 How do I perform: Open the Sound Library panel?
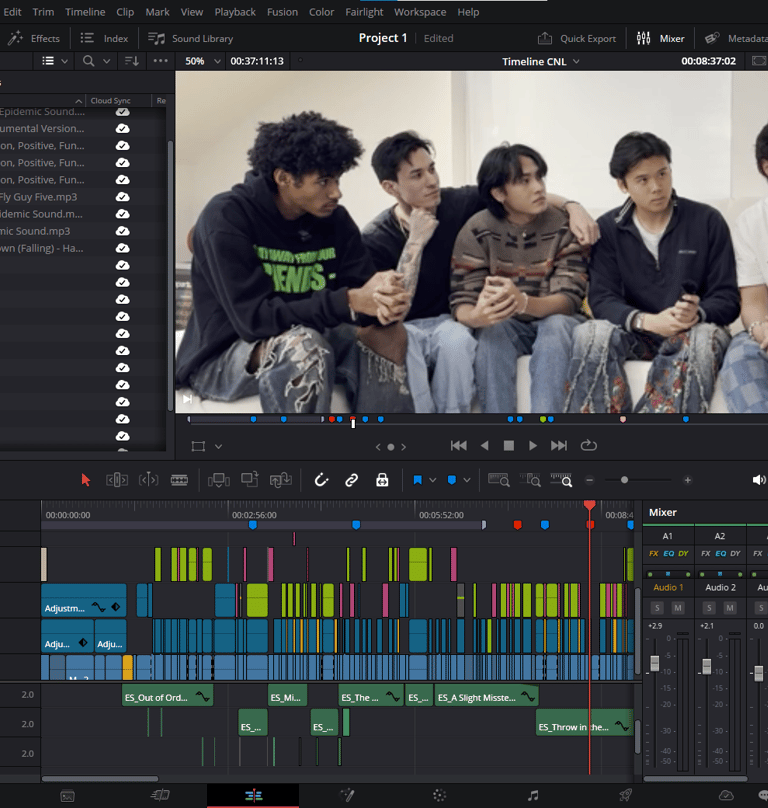[x=191, y=38]
